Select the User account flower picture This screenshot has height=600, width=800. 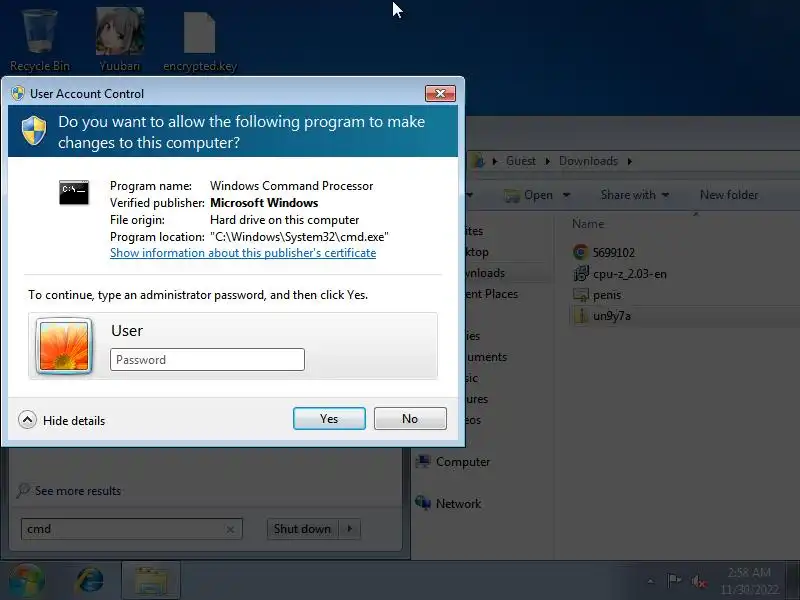[64, 346]
